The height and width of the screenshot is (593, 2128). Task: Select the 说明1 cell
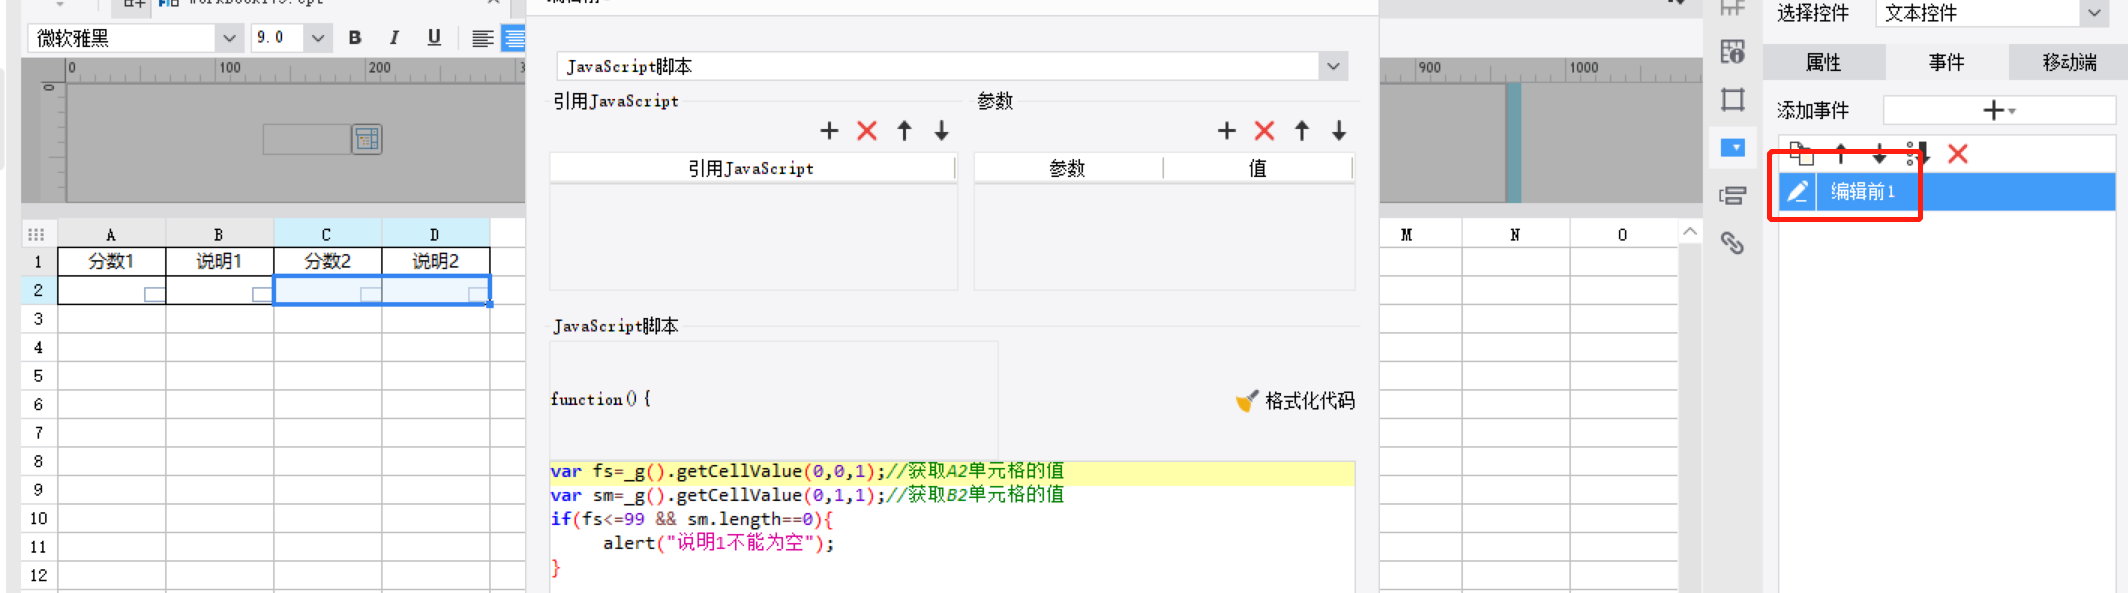219,261
